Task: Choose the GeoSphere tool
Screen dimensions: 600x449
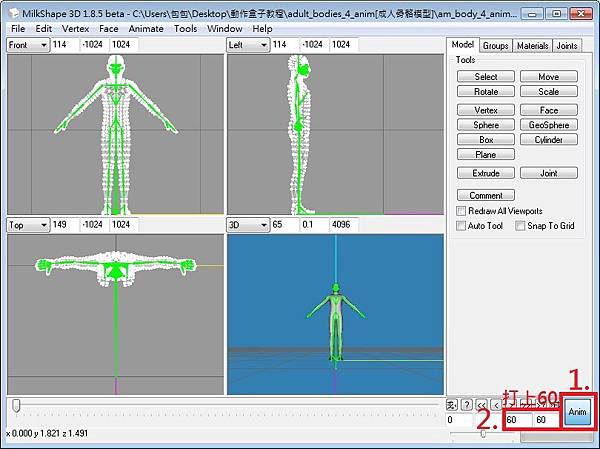Action: [548, 125]
